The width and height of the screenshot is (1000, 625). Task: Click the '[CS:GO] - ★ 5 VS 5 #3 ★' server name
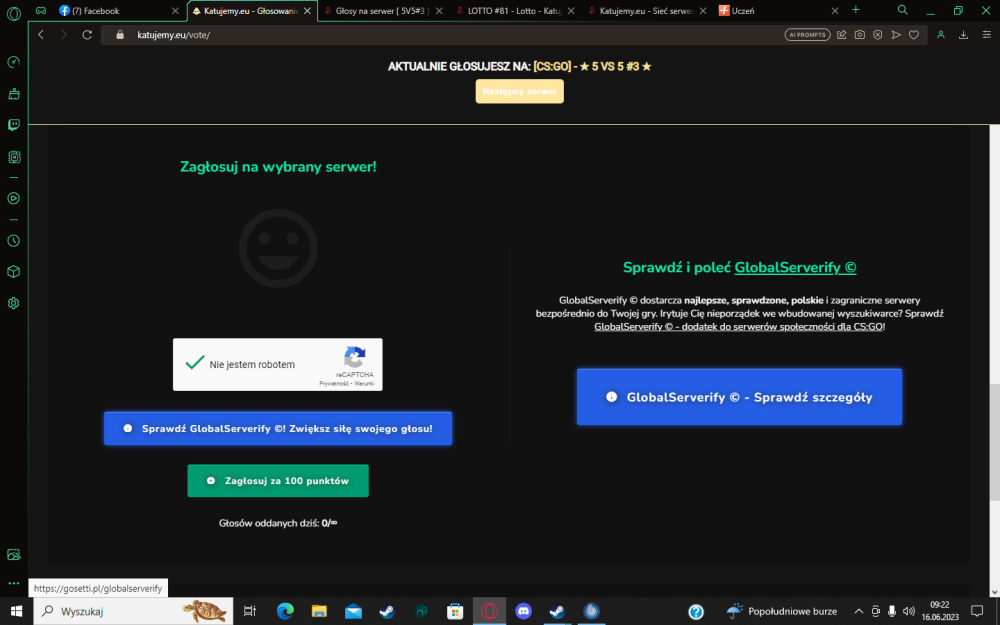tap(592, 66)
